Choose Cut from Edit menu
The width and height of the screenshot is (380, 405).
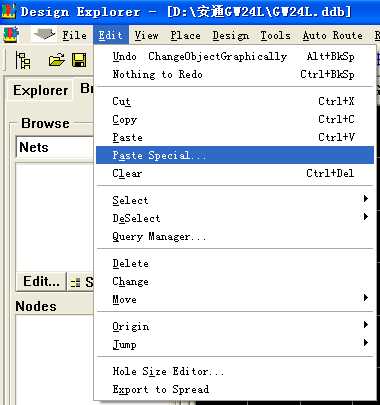[235, 101]
